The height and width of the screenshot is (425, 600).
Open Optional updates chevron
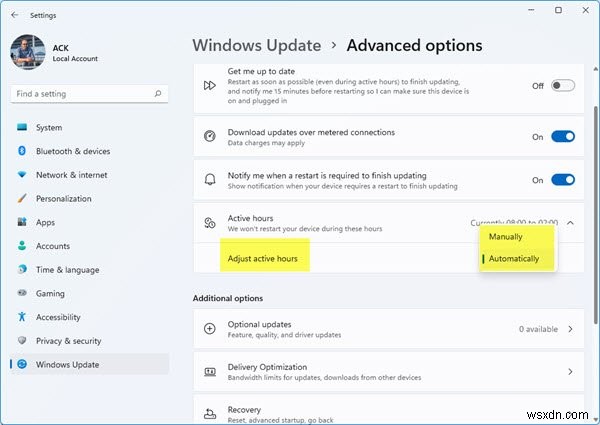click(570, 329)
